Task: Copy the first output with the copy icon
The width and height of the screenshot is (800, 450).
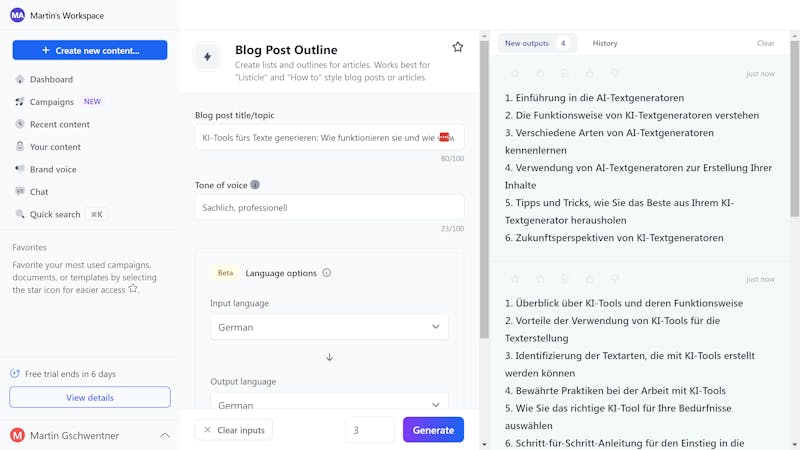Action: [x=540, y=73]
